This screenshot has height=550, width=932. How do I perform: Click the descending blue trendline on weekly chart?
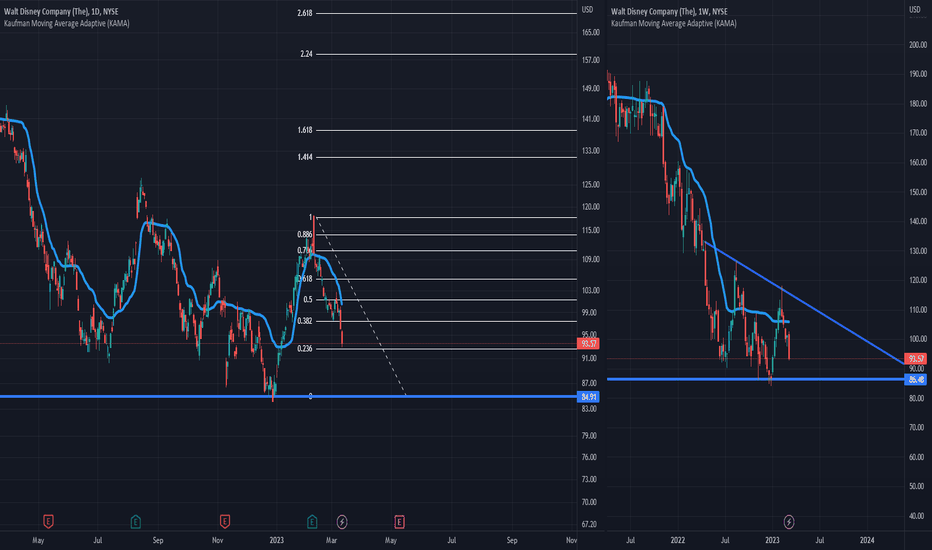pyautogui.click(x=802, y=301)
